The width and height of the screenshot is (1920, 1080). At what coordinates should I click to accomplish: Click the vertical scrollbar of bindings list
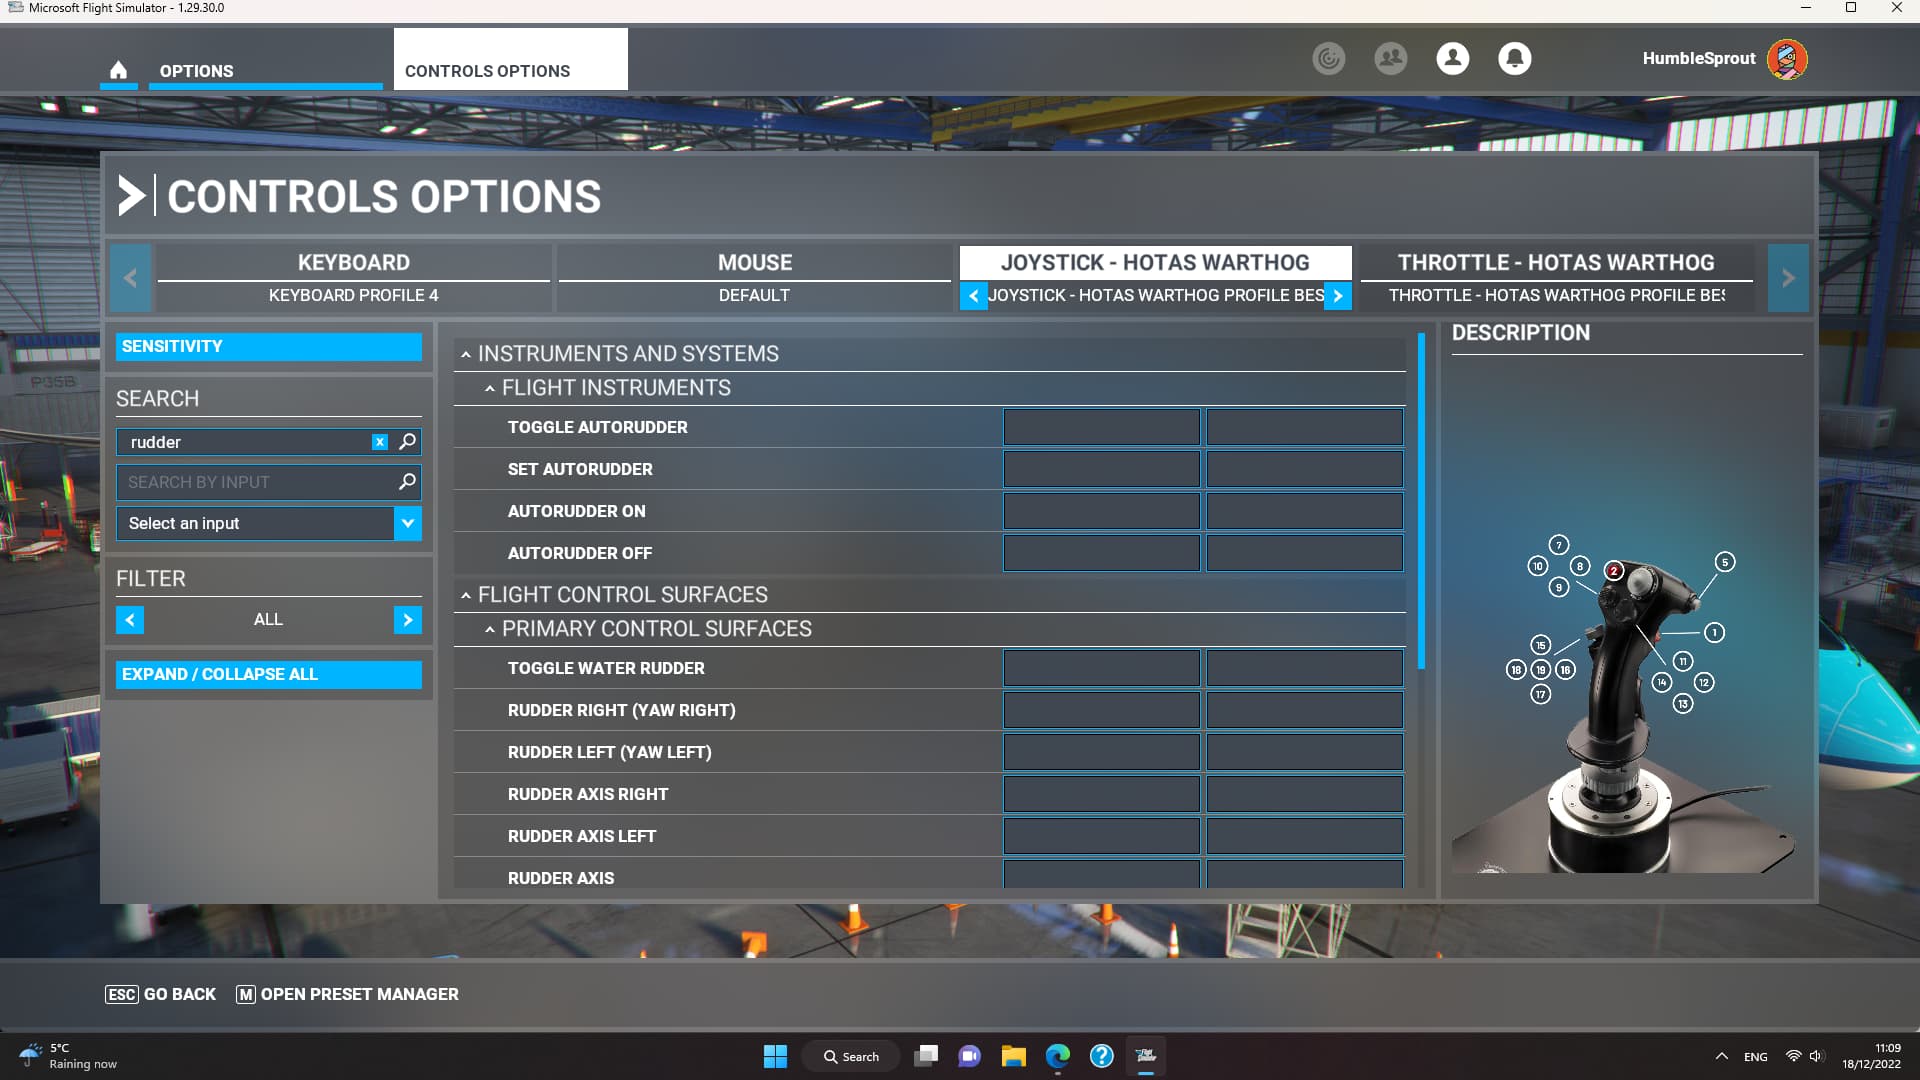pos(1420,500)
